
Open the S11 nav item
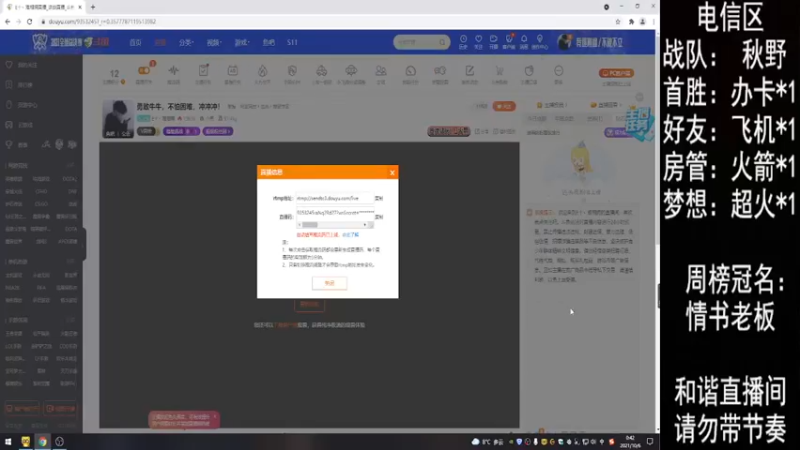tap(292, 42)
